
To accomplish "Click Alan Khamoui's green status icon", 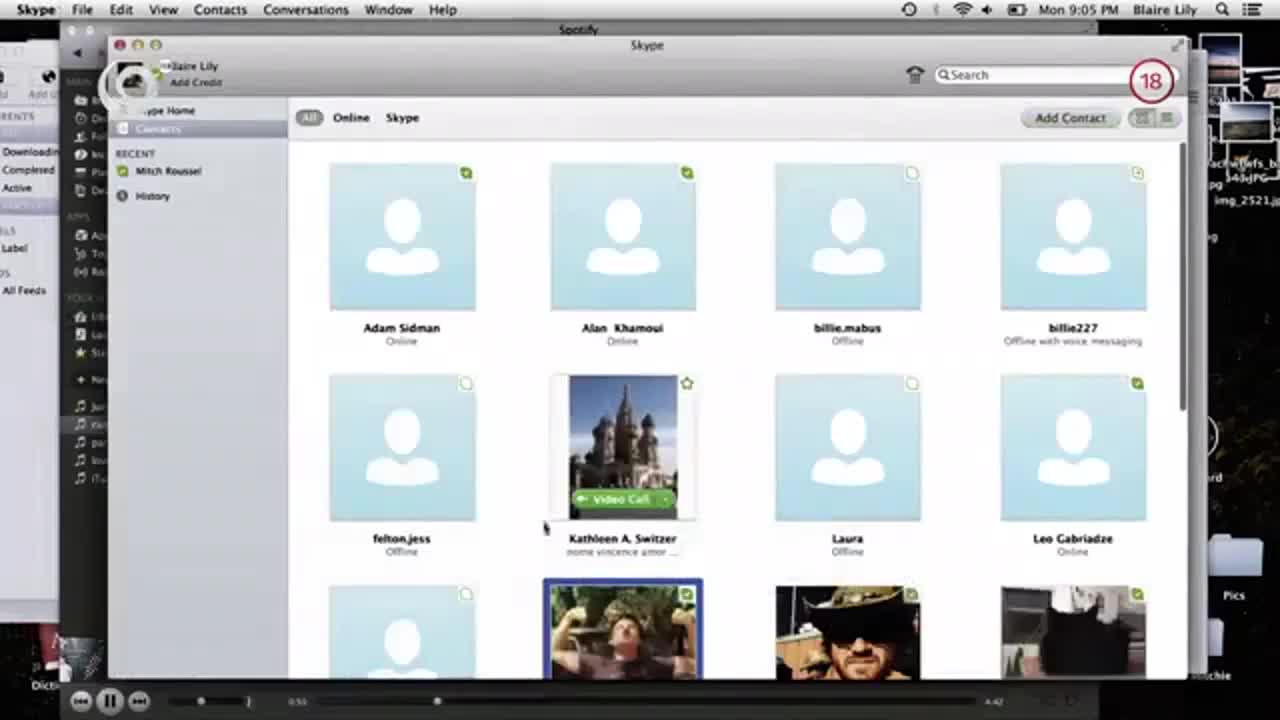I will pyautogui.click(x=687, y=173).
